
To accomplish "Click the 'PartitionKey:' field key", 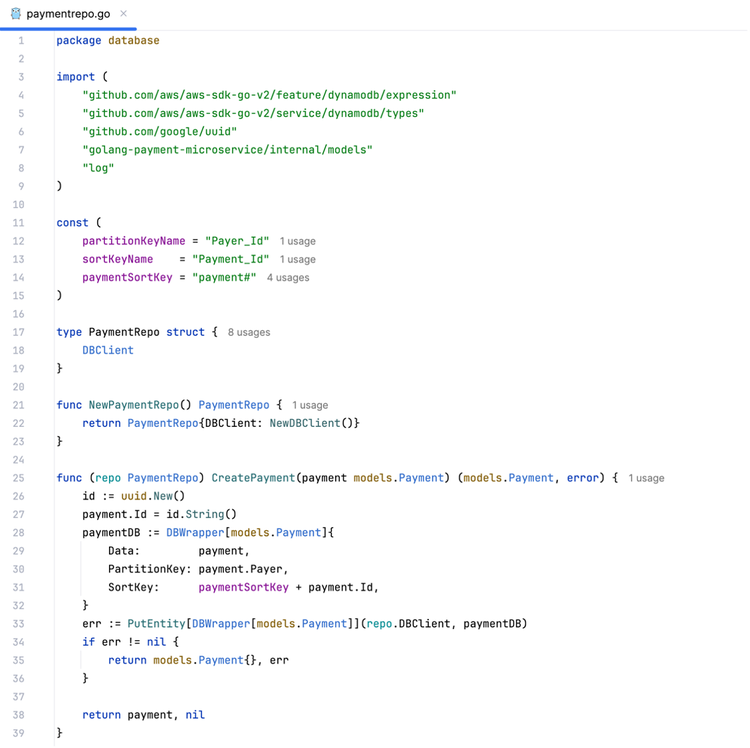I will (150, 569).
